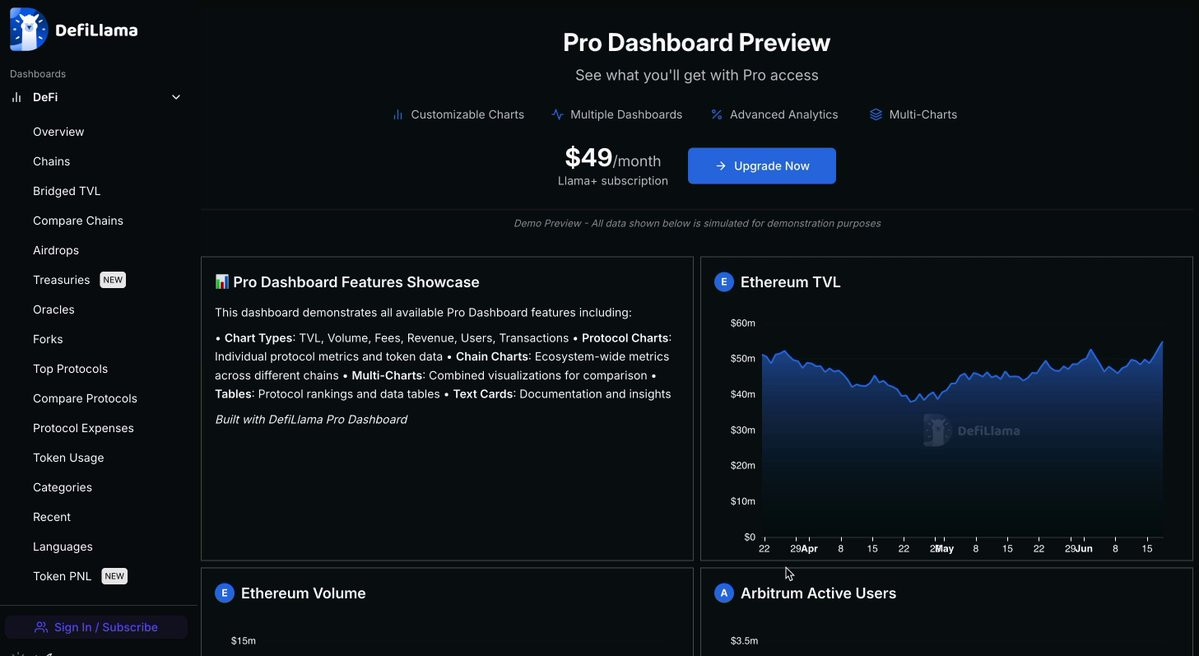Image resolution: width=1199 pixels, height=656 pixels.
Task: Click the Llama+ subscription text
Action: click(x=612, y=181)
